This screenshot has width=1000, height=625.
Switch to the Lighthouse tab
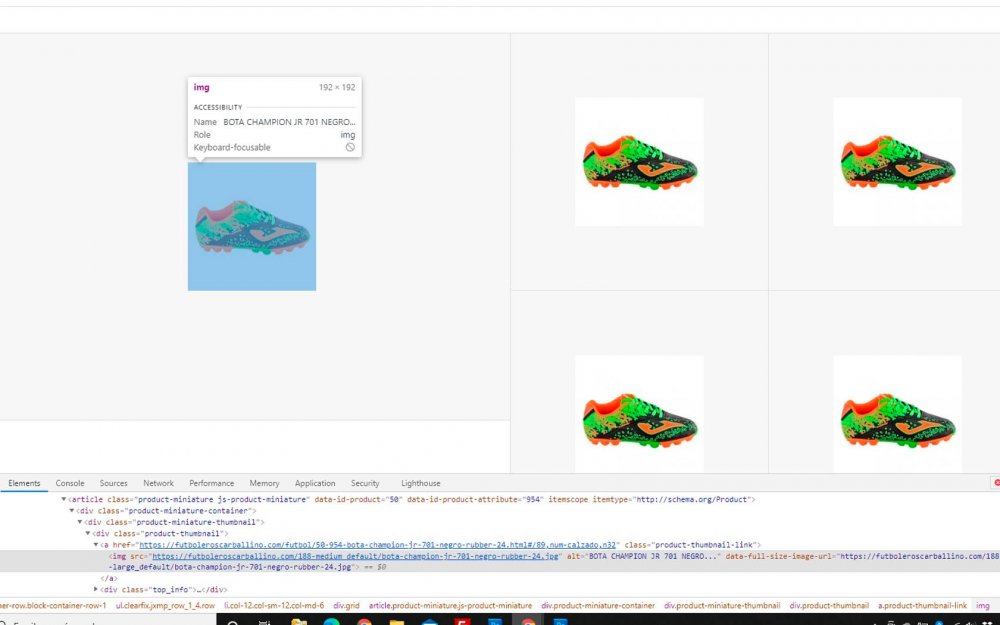[x=420, y=483]
